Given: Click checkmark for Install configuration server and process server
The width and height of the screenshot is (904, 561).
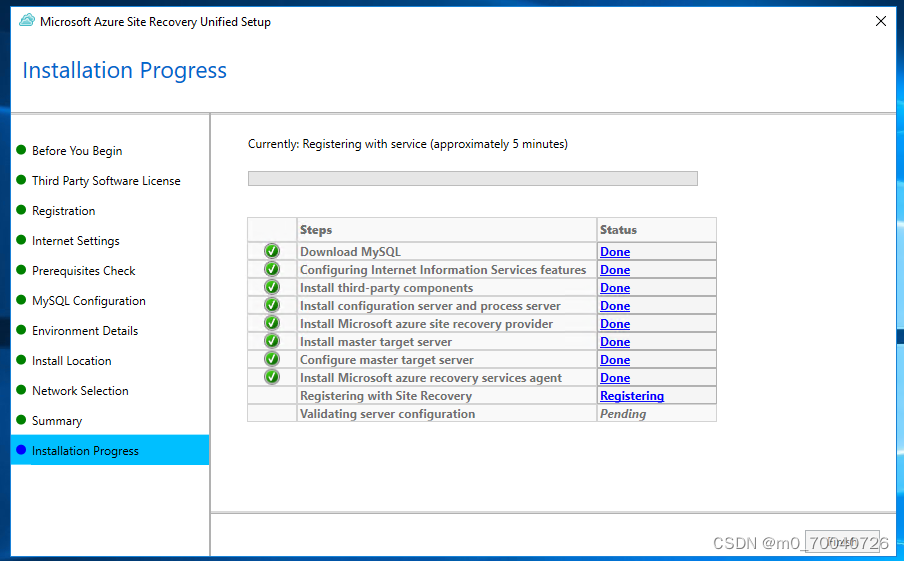Looking at the screenshot, I should [x=272, y=305].
